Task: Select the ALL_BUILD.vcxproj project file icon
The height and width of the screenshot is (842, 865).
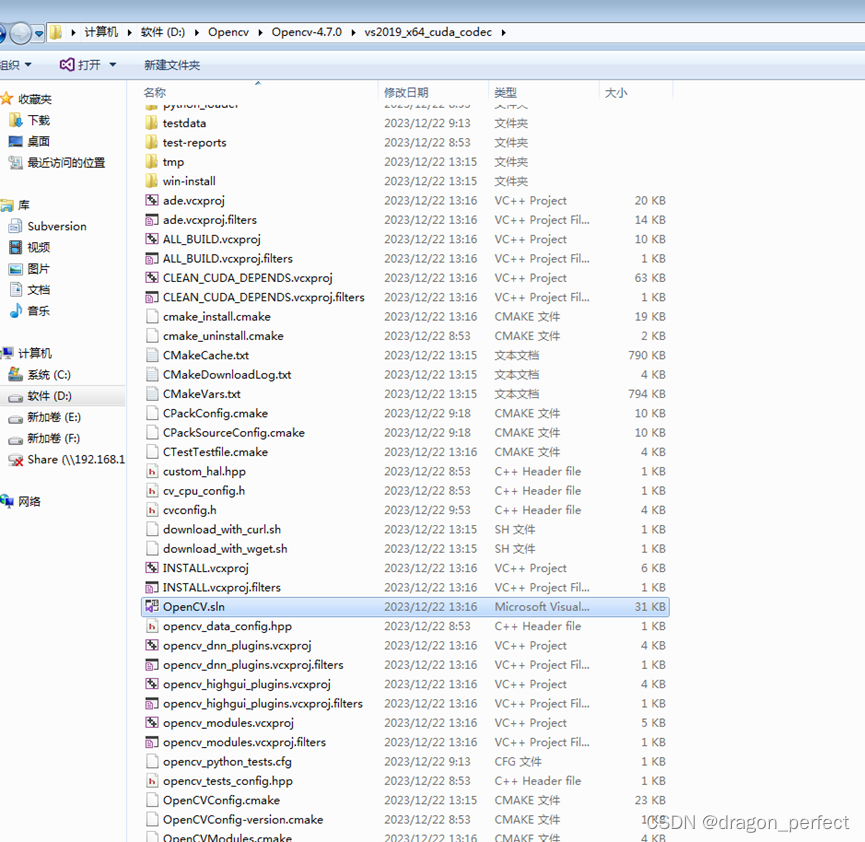Action: 152,238
